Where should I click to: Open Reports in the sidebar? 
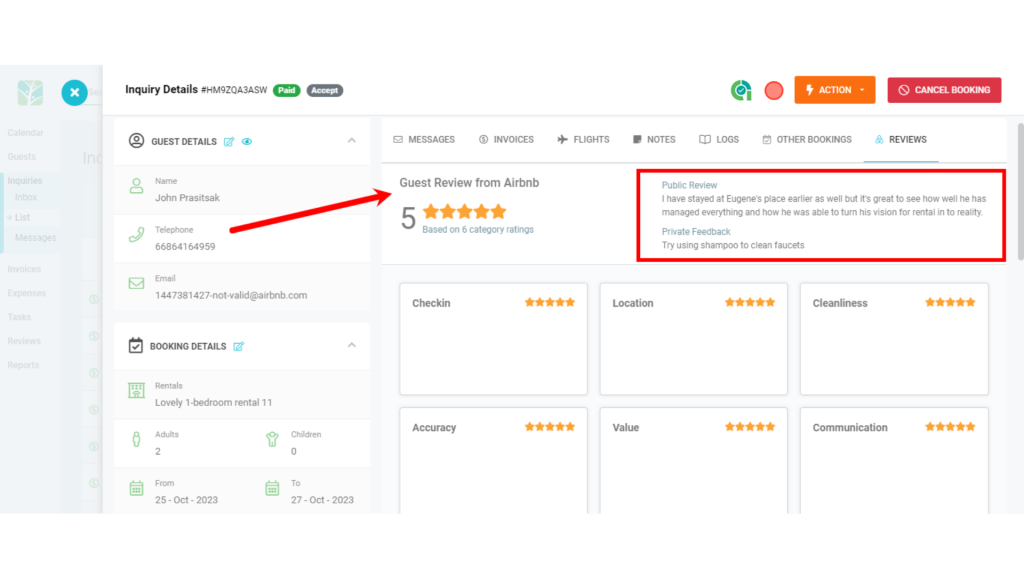point(24,365)
